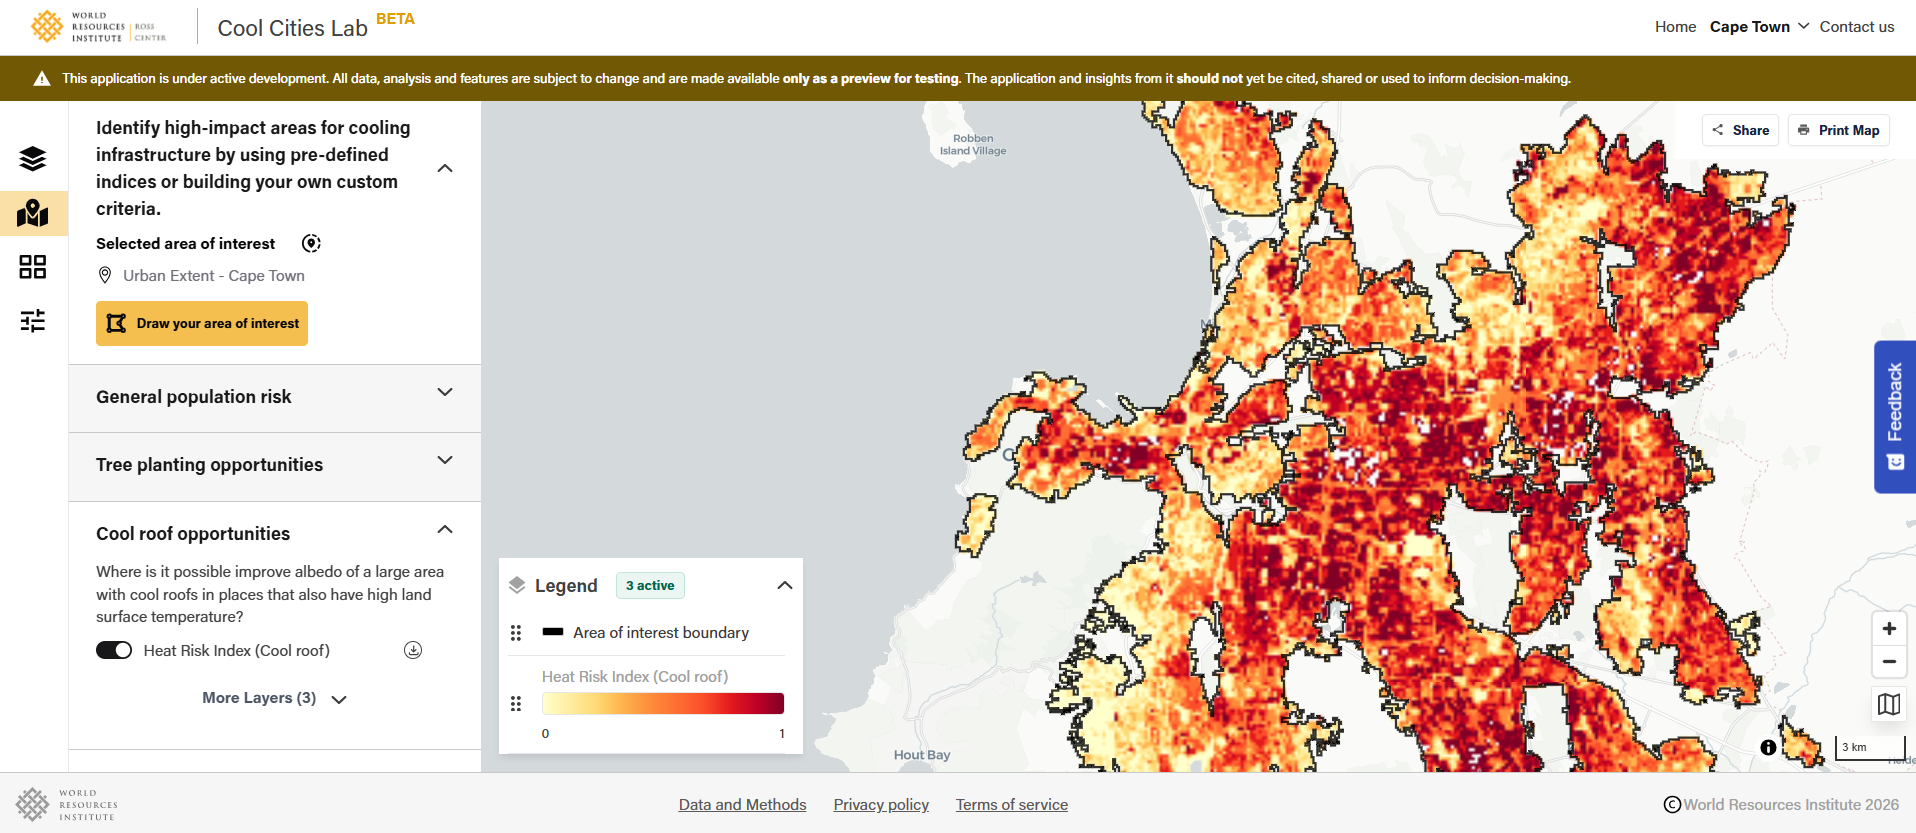Collapse the Legend panel
1916x833 pixels.
click(x=784, y=586)
